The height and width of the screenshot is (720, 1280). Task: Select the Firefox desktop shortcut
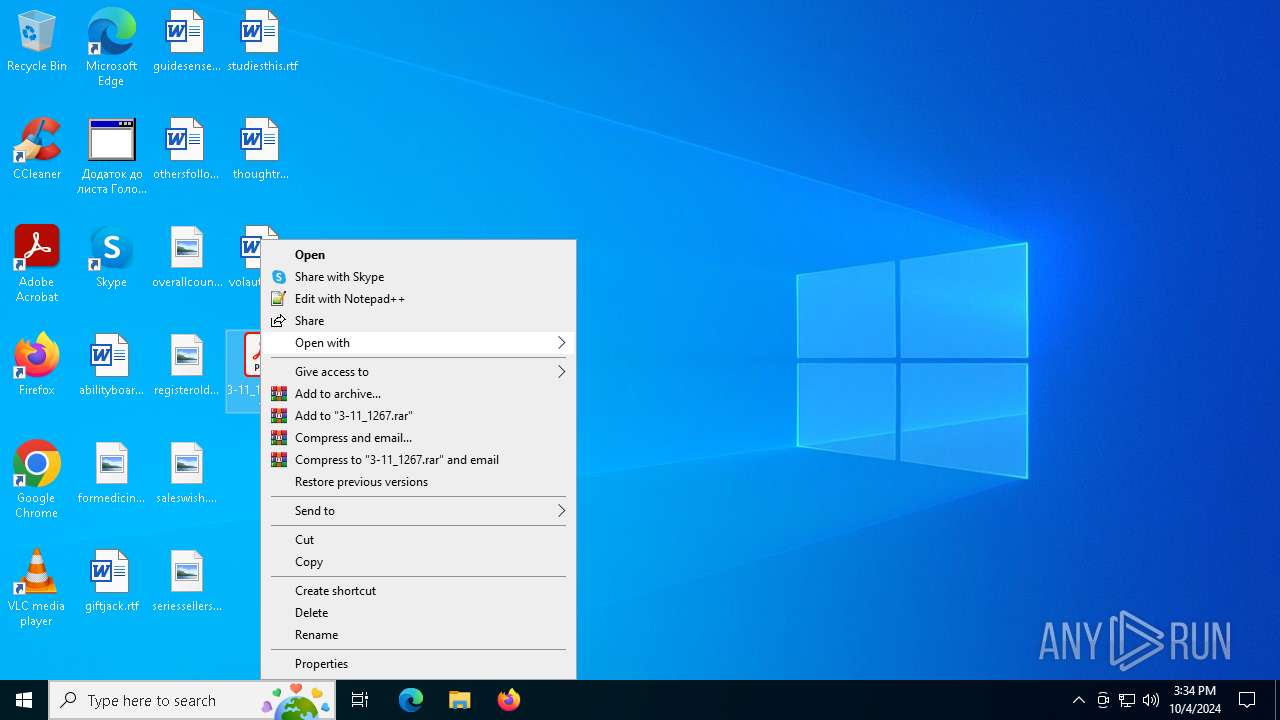point(37,366)
